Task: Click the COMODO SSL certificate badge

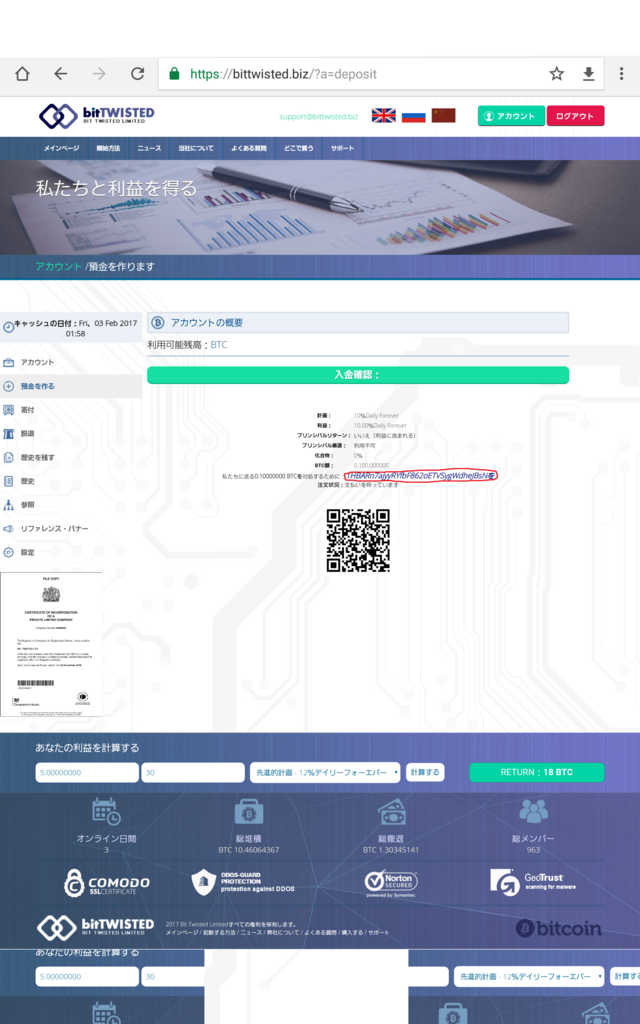Action: tap(106, 883)
